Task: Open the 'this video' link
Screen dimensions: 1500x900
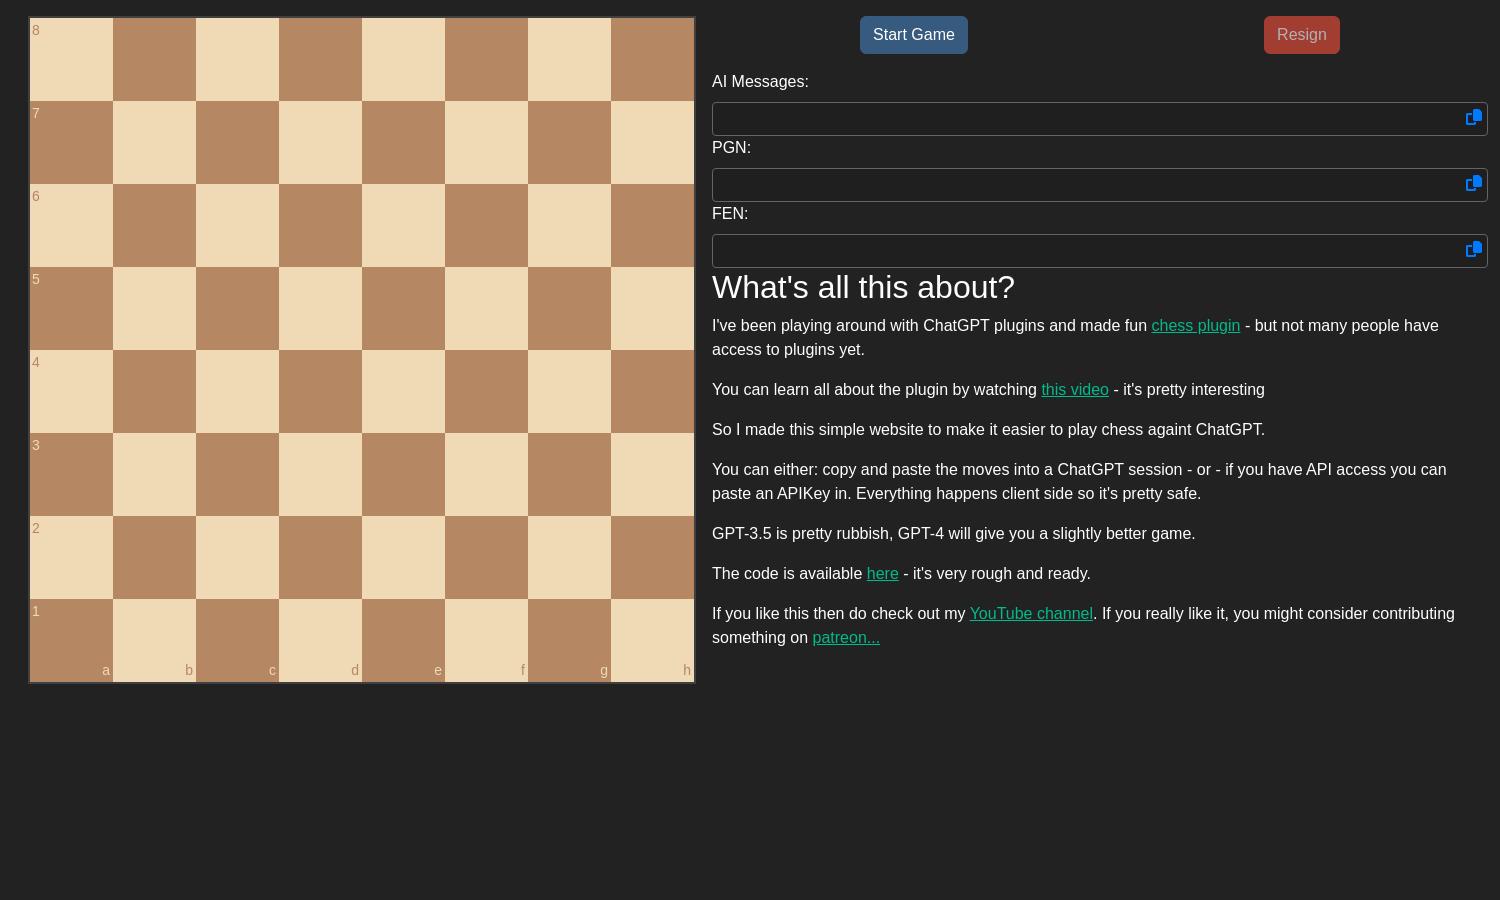Action: (x=1075, y=390)
